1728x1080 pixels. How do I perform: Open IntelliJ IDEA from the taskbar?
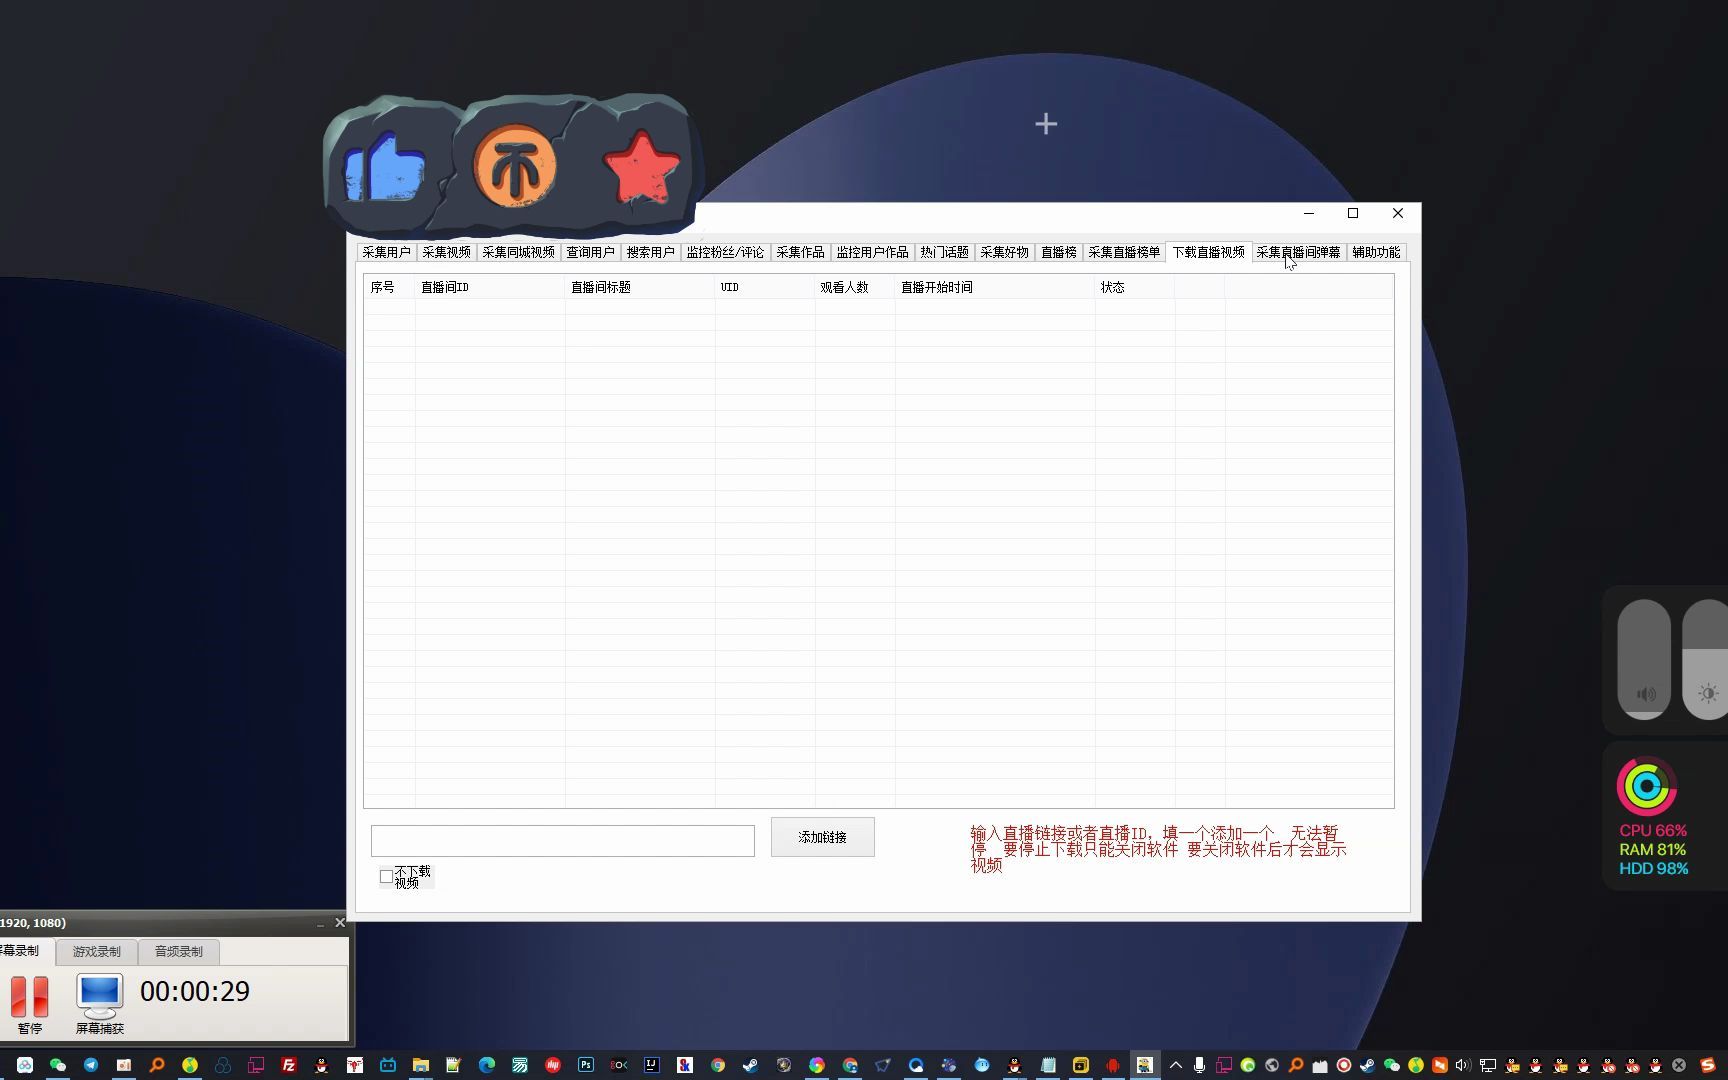coord(652,1065)
